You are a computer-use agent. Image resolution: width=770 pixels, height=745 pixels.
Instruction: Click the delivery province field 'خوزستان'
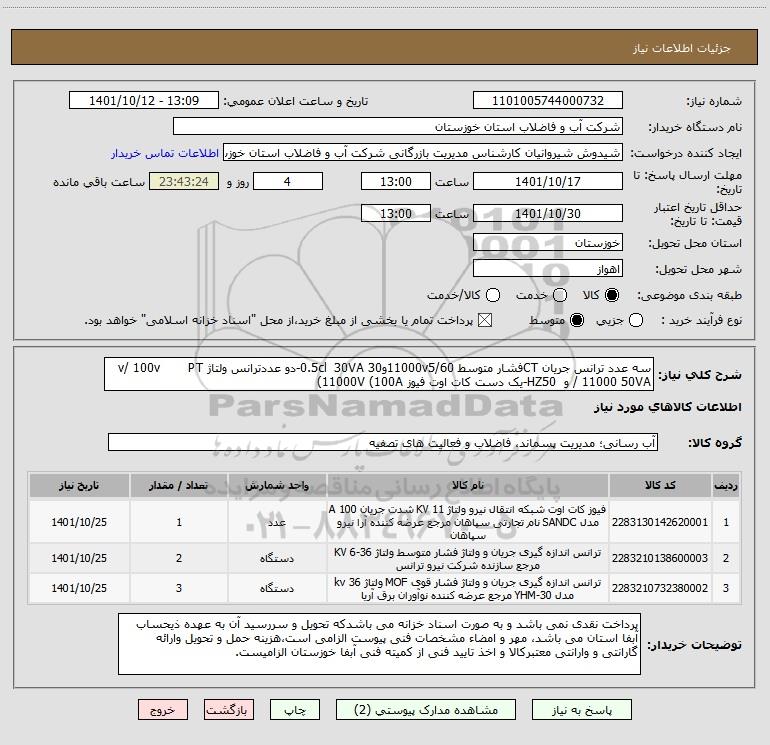[x=548, y=243]
